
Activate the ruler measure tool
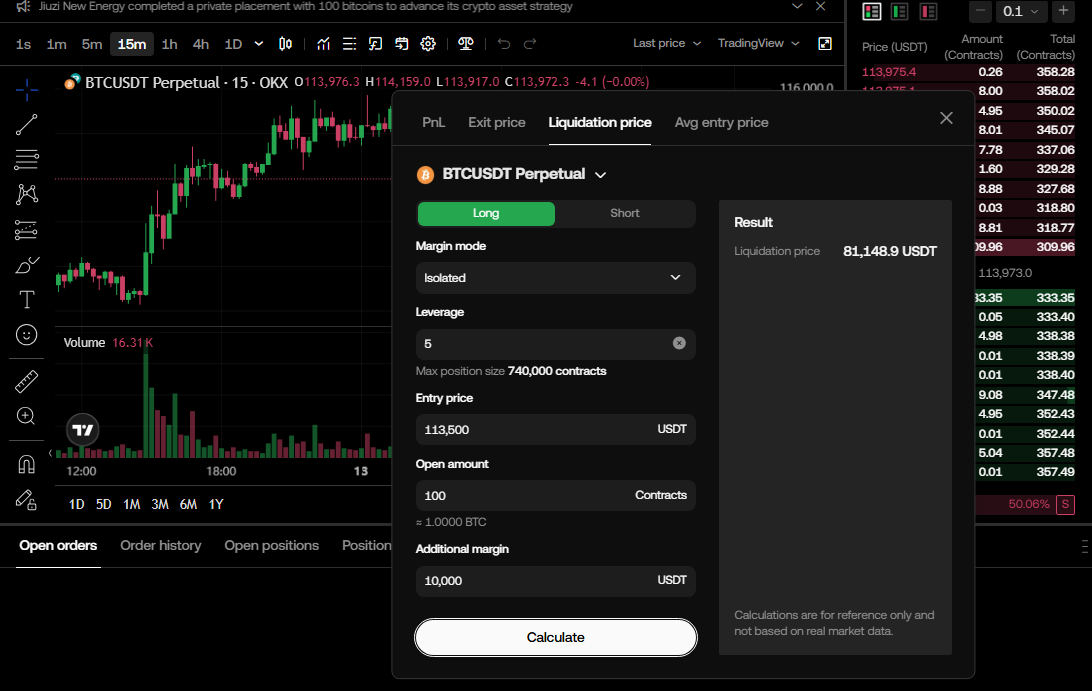[x=27, y=381]
